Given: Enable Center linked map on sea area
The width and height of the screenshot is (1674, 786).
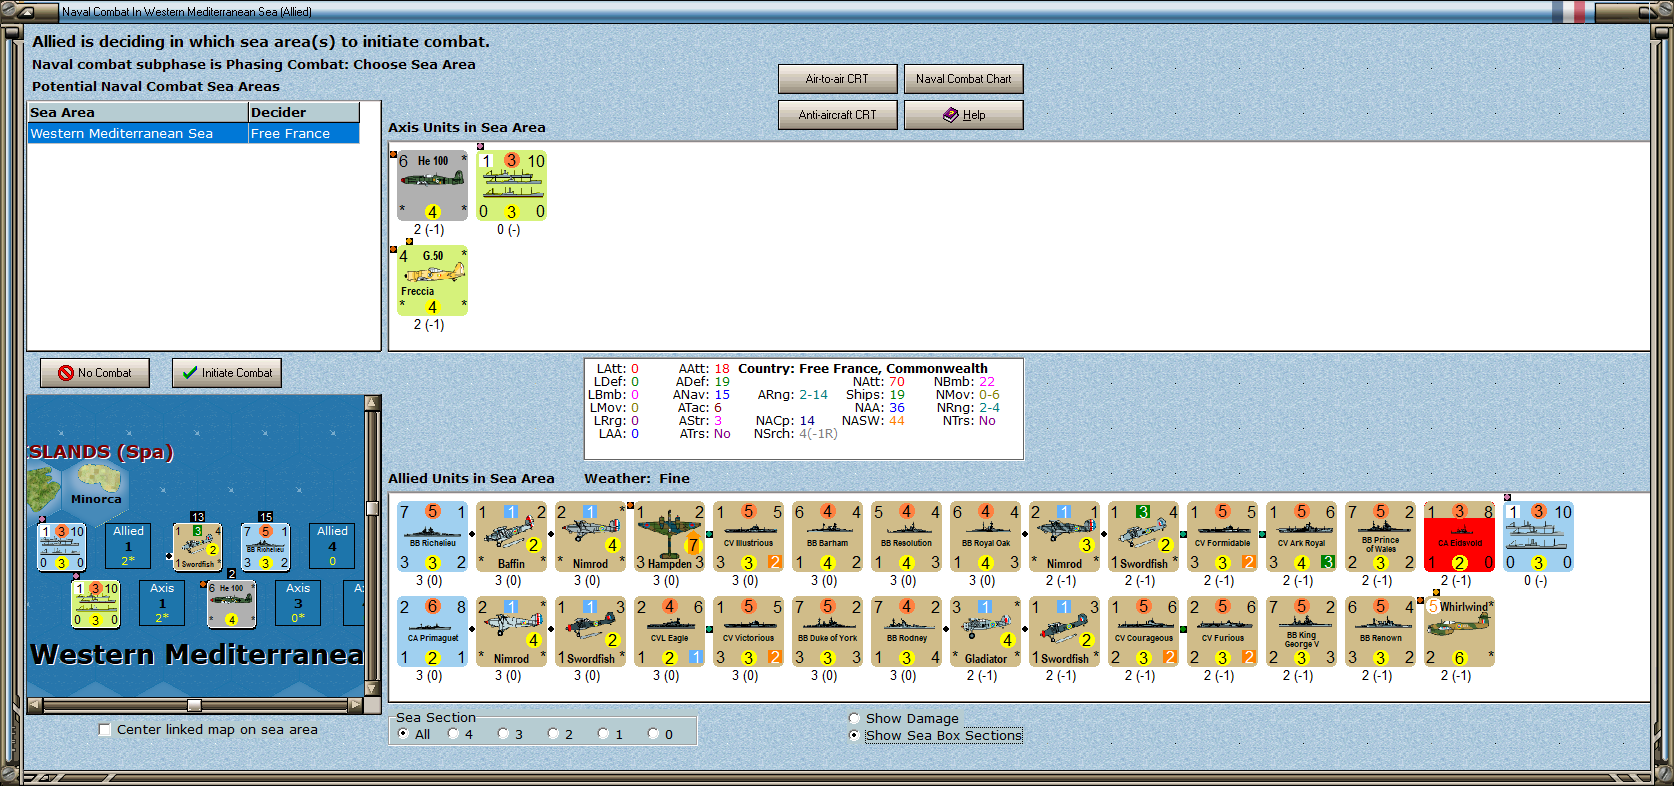Looking at the screenshot, I should (x=105, y=729).
